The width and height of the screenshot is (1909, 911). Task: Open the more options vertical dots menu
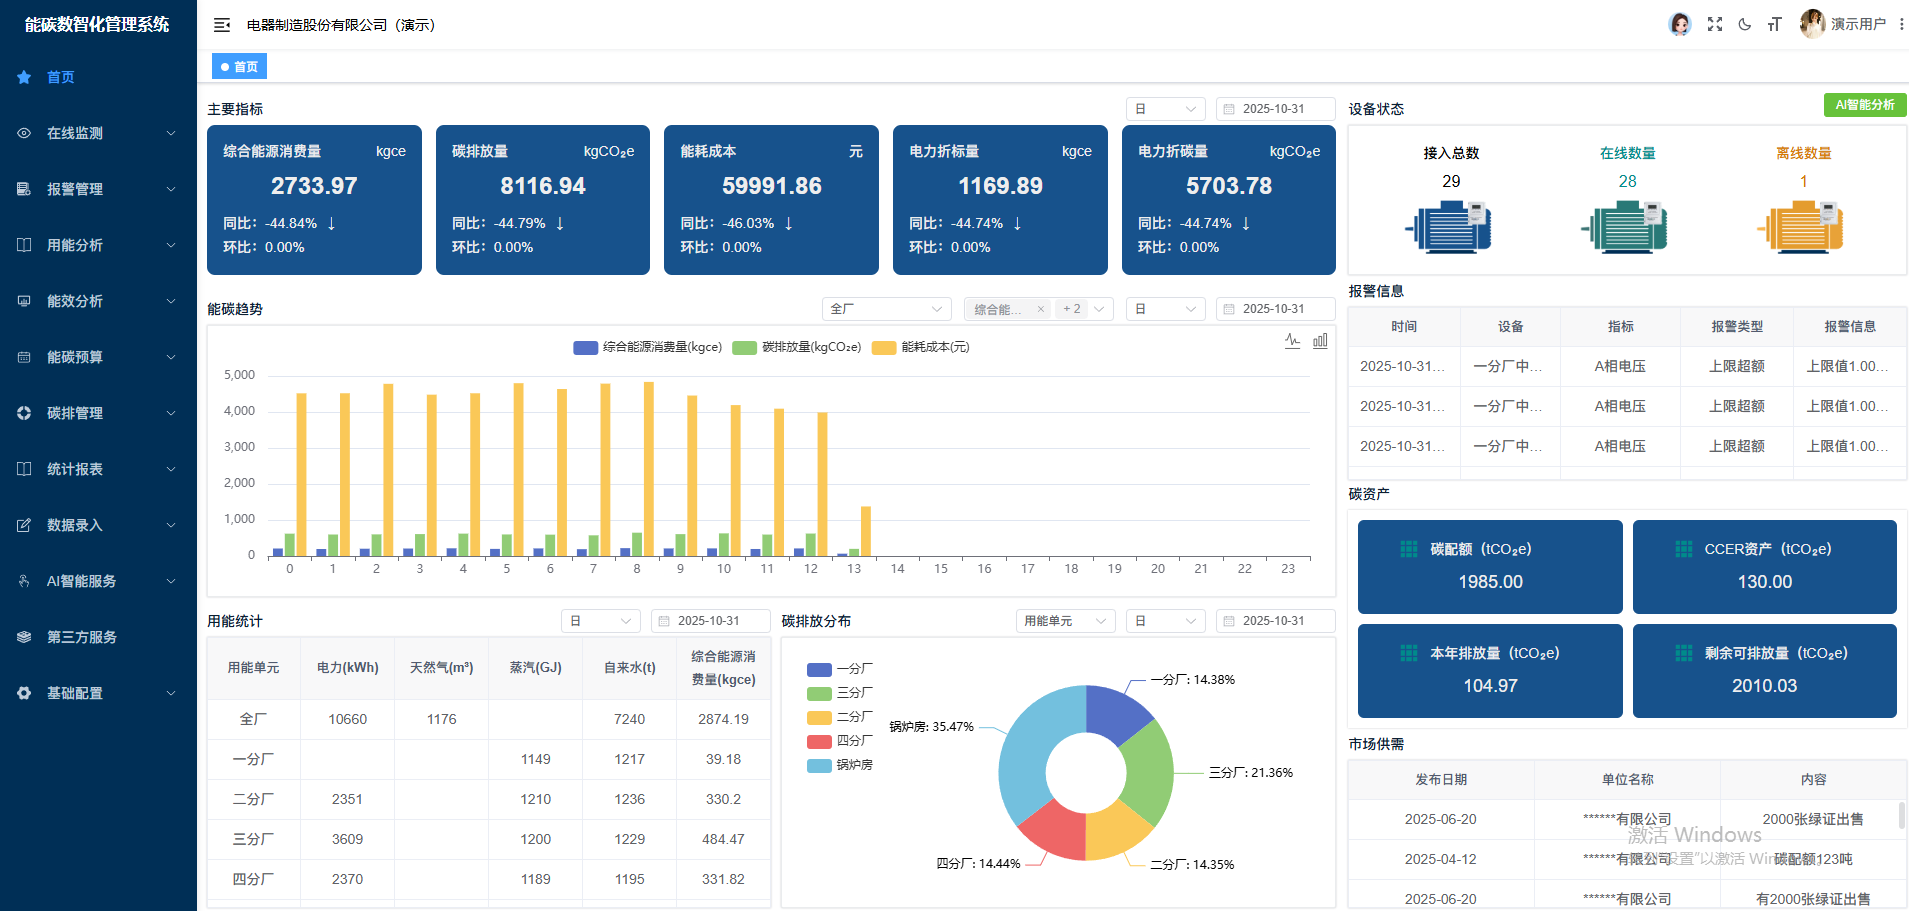(x=1901, y=24)
